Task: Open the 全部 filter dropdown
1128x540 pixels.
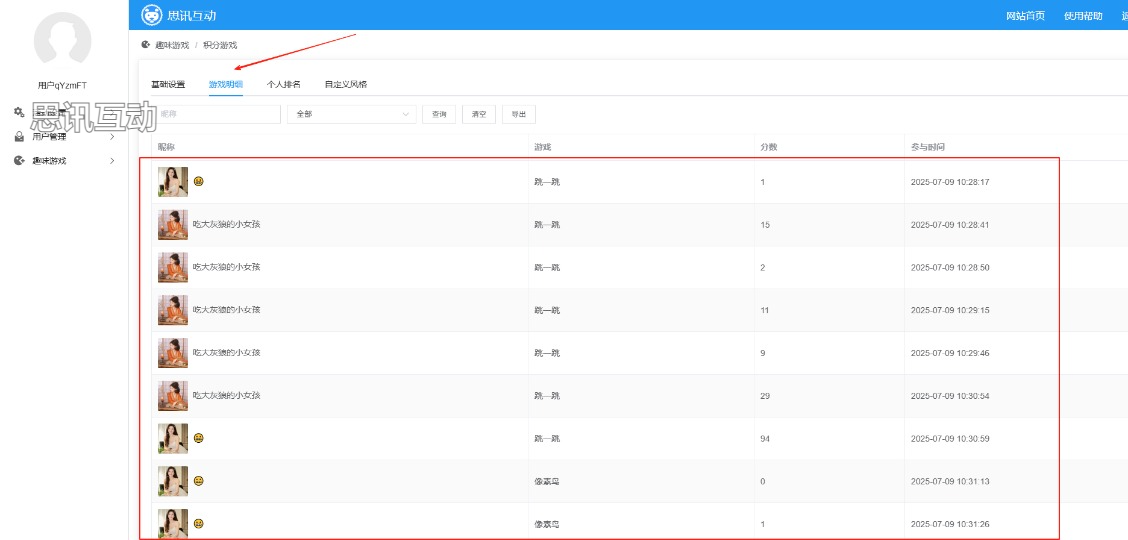Action: (x=351, y=114)
